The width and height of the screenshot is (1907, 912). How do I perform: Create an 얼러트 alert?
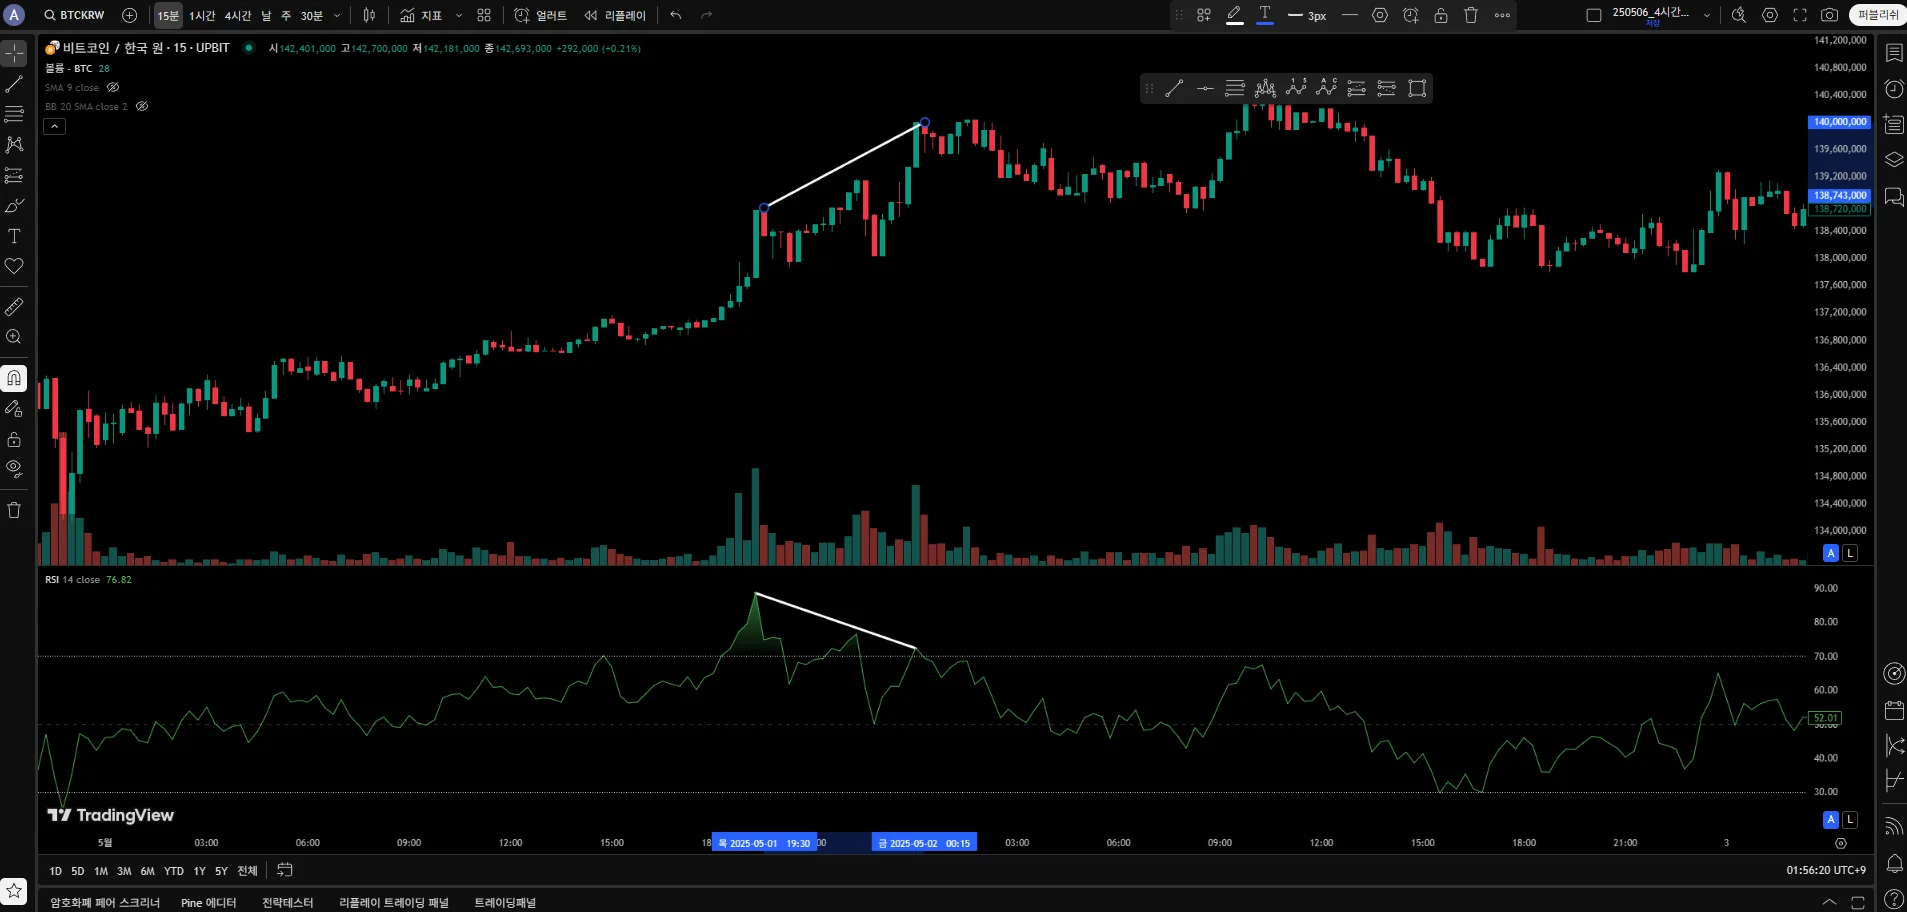[540, 15]
